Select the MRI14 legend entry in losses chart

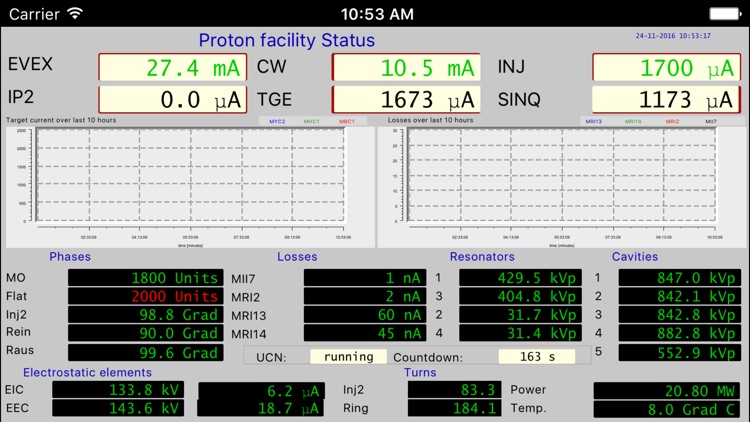(x=633, y=122)
